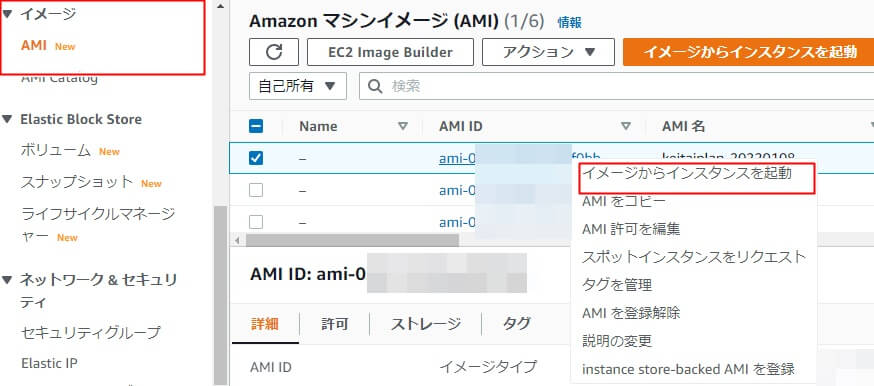Choose スポットインスタンスをリクエスト menu entry
The height and width of the screenshot is (386, 874).
coord(693,257)
